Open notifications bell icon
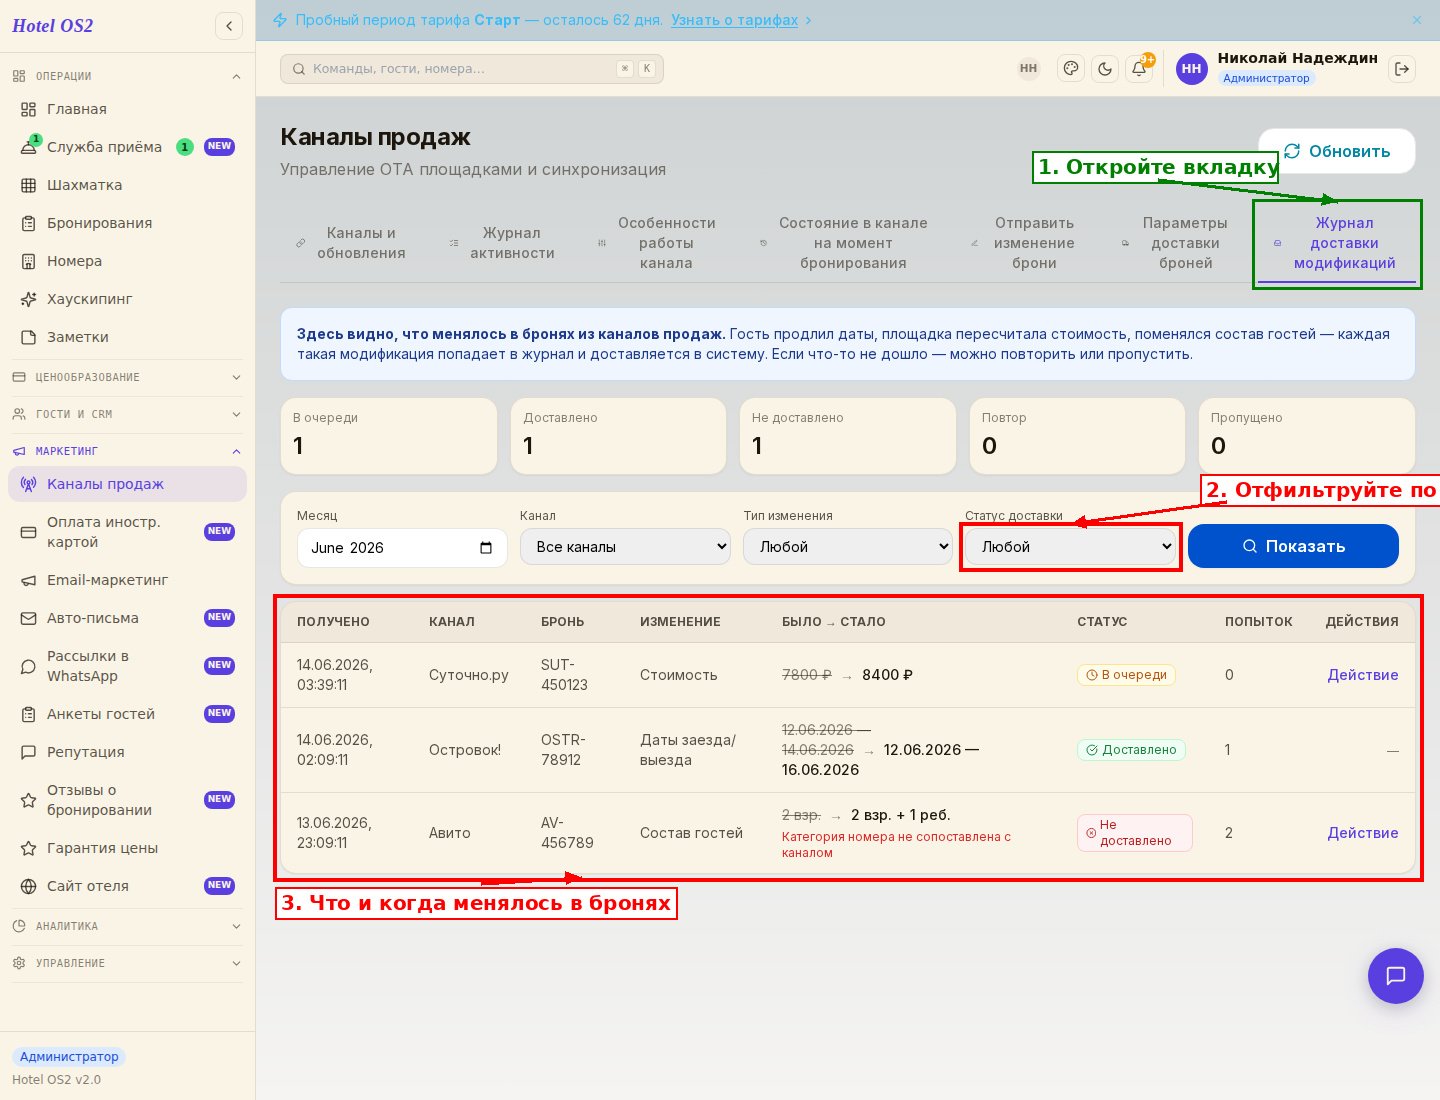This screenshot has height=1100, width=1440. coord(1139,69)
